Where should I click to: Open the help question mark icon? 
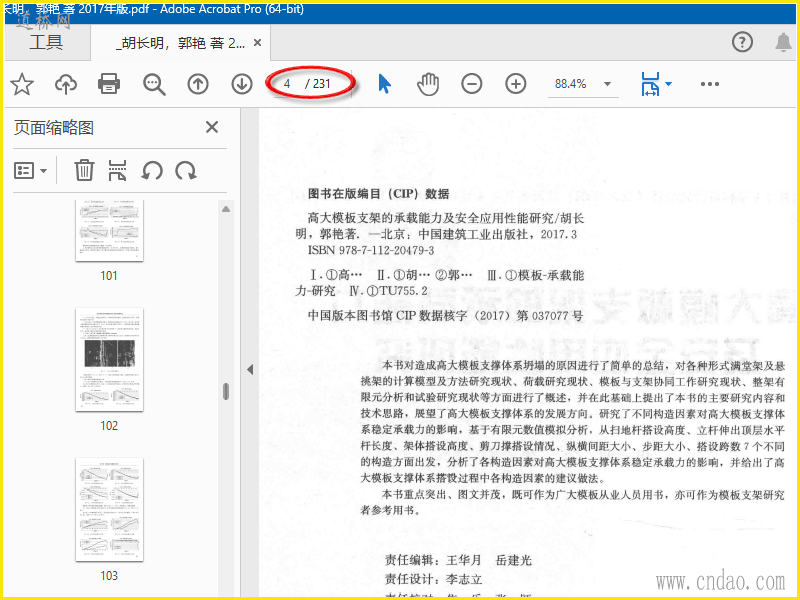[742, 42]
